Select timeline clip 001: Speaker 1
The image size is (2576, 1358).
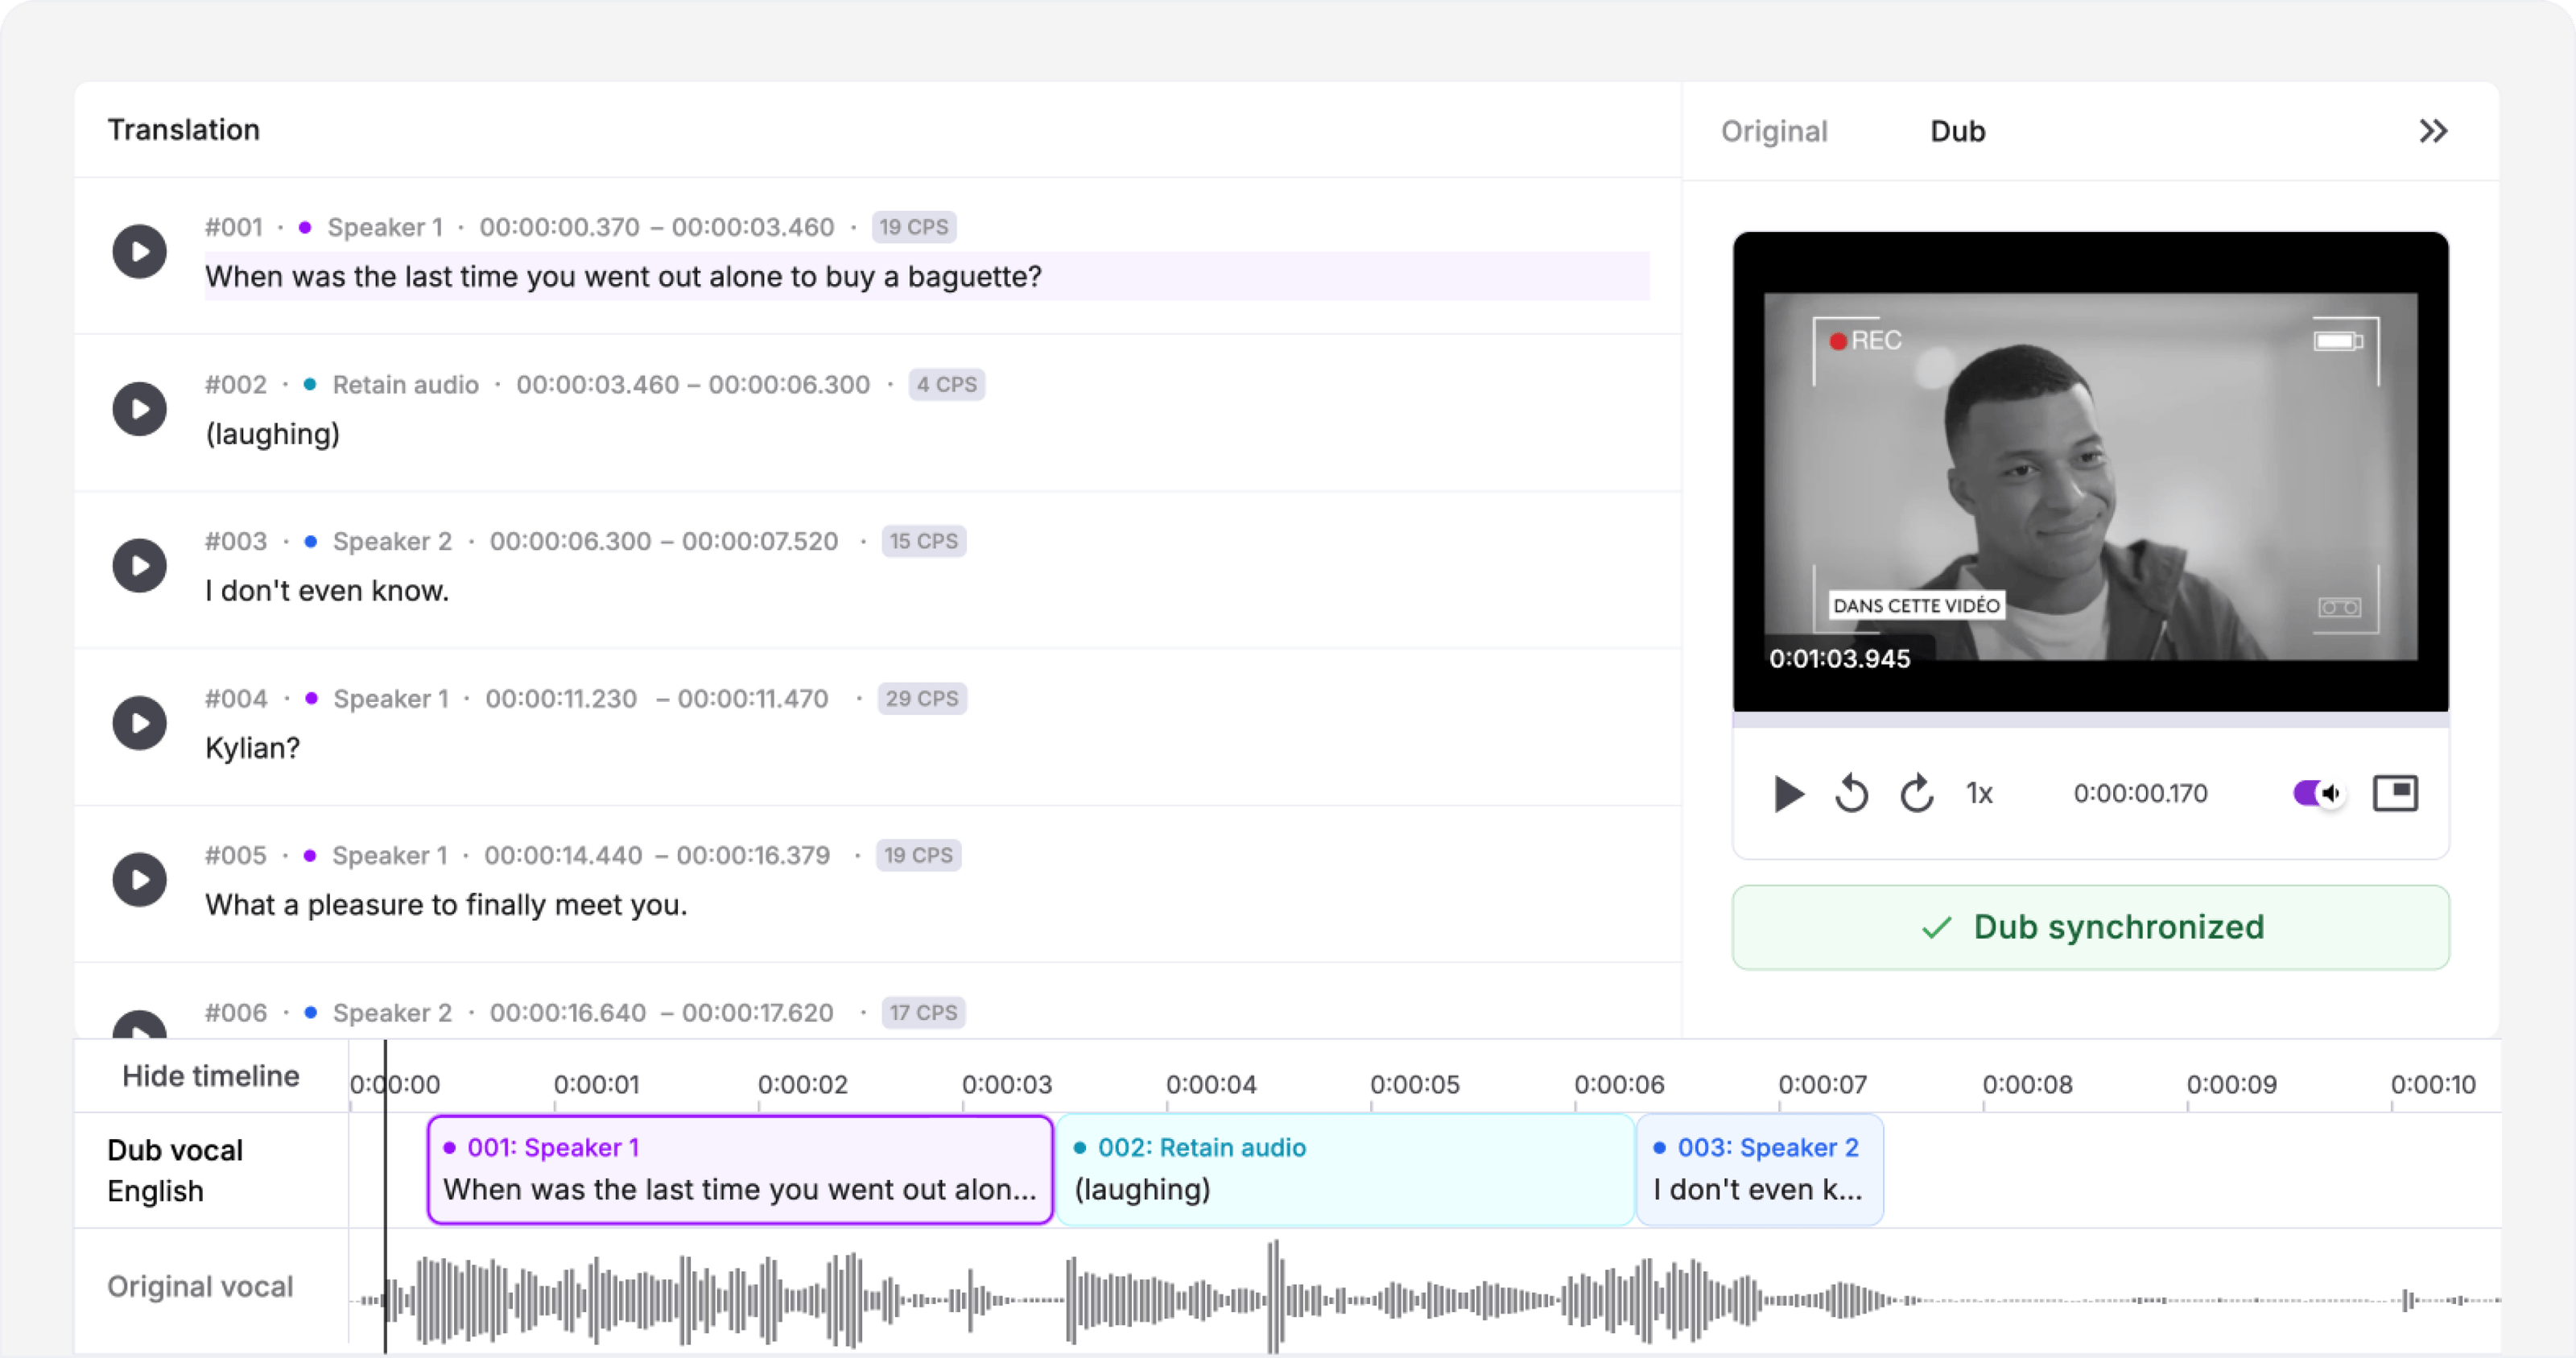click(740, 1169)
